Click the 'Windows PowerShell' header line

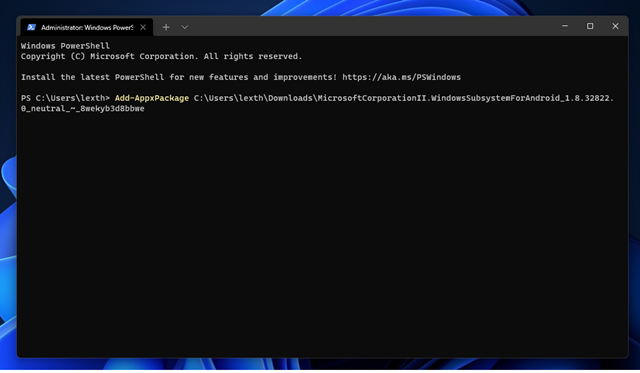click(x=65, y=46)
